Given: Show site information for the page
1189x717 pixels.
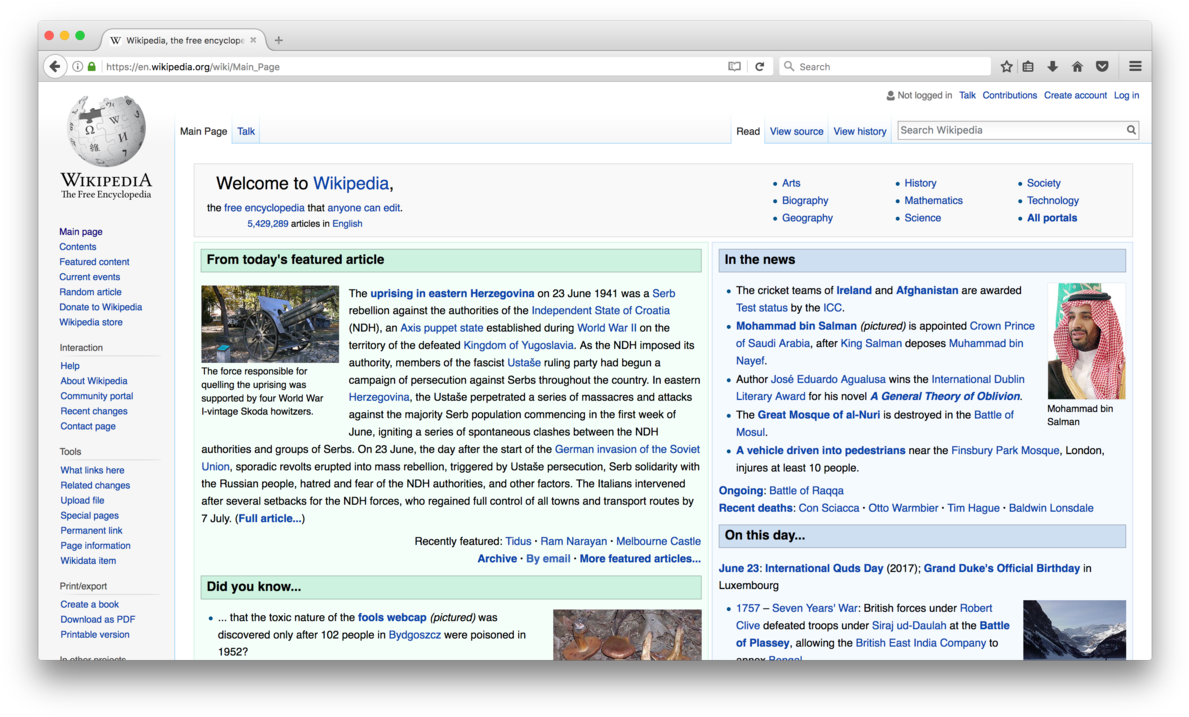Looking at the screenshot, I should tap(77, 67).
